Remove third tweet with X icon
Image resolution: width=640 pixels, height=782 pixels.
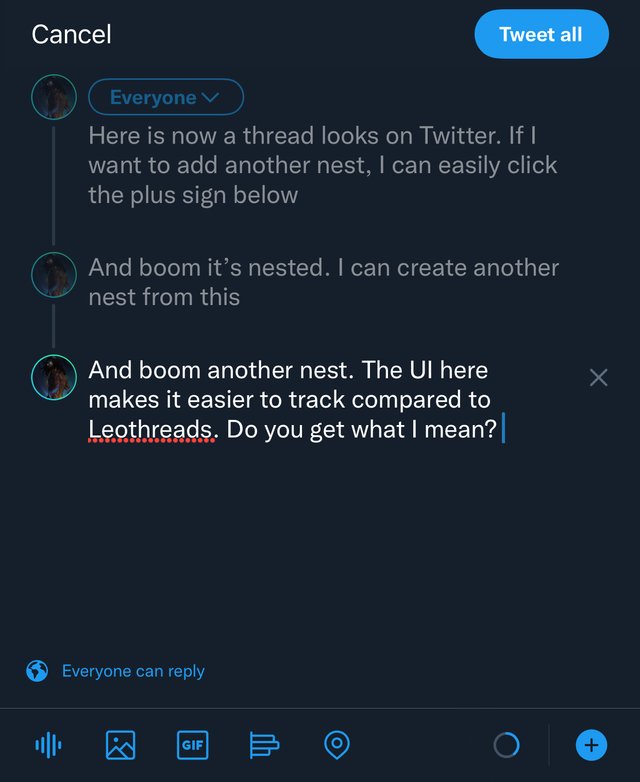[x=598, y=378]
